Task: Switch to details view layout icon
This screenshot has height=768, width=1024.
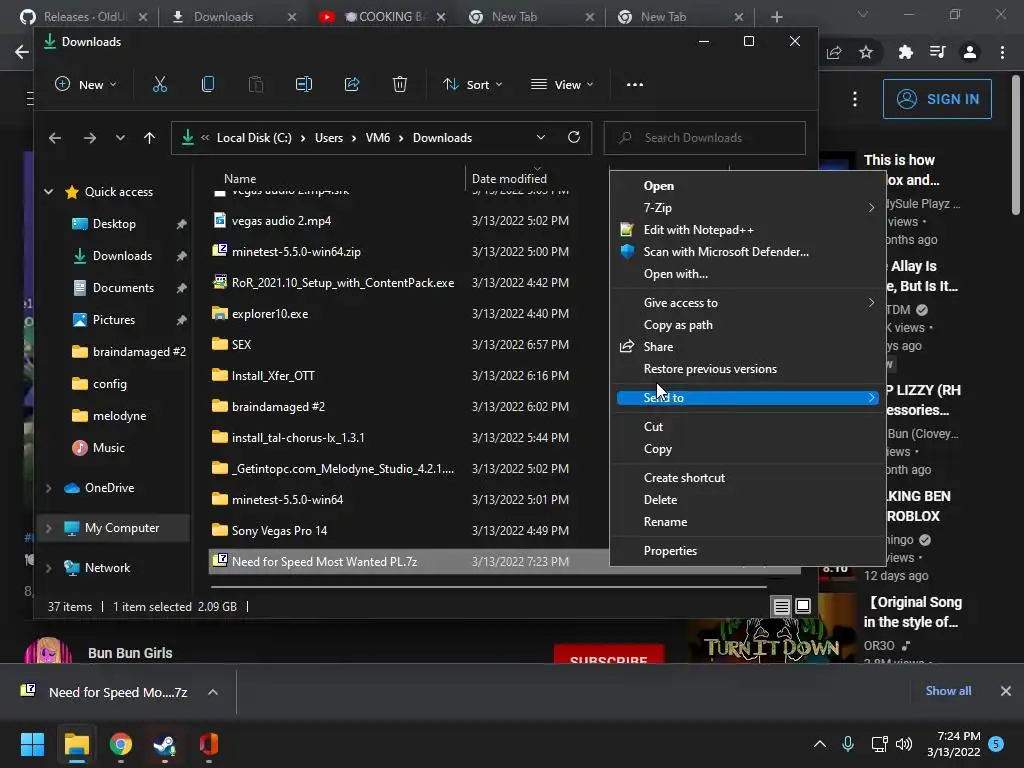Action: [x=782, y=607]
